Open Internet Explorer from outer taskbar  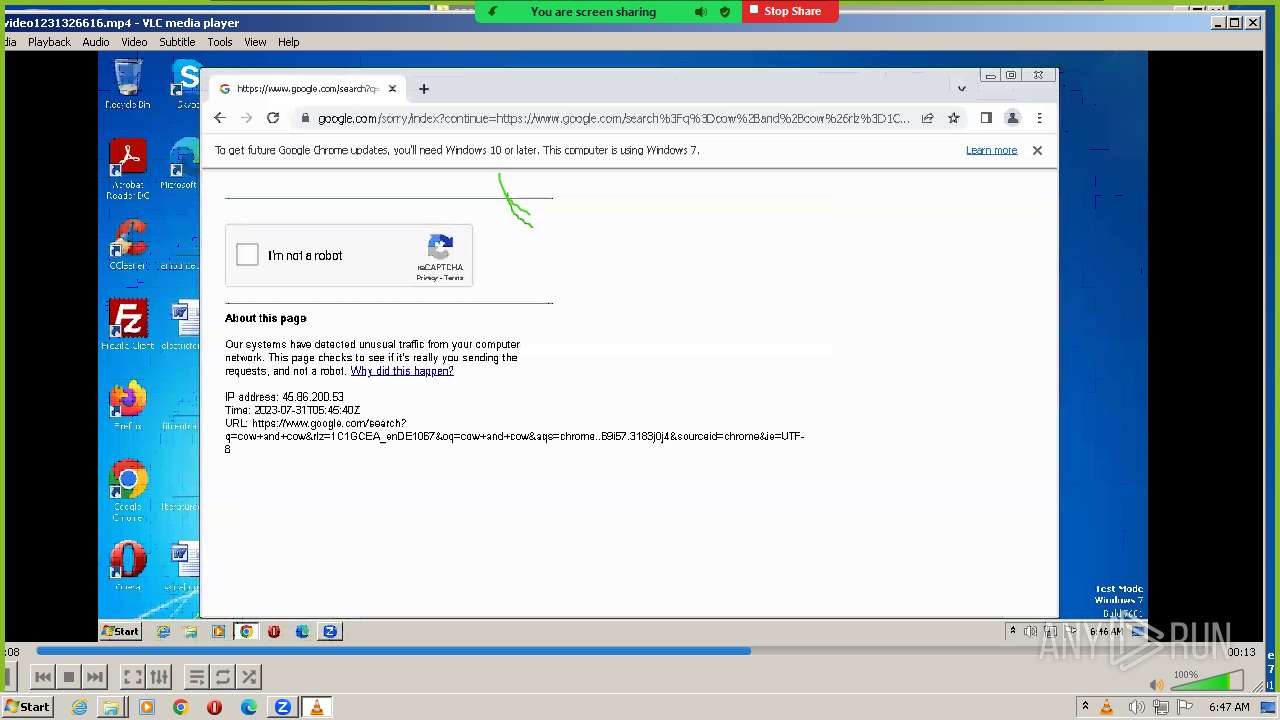tap(79, 707)
